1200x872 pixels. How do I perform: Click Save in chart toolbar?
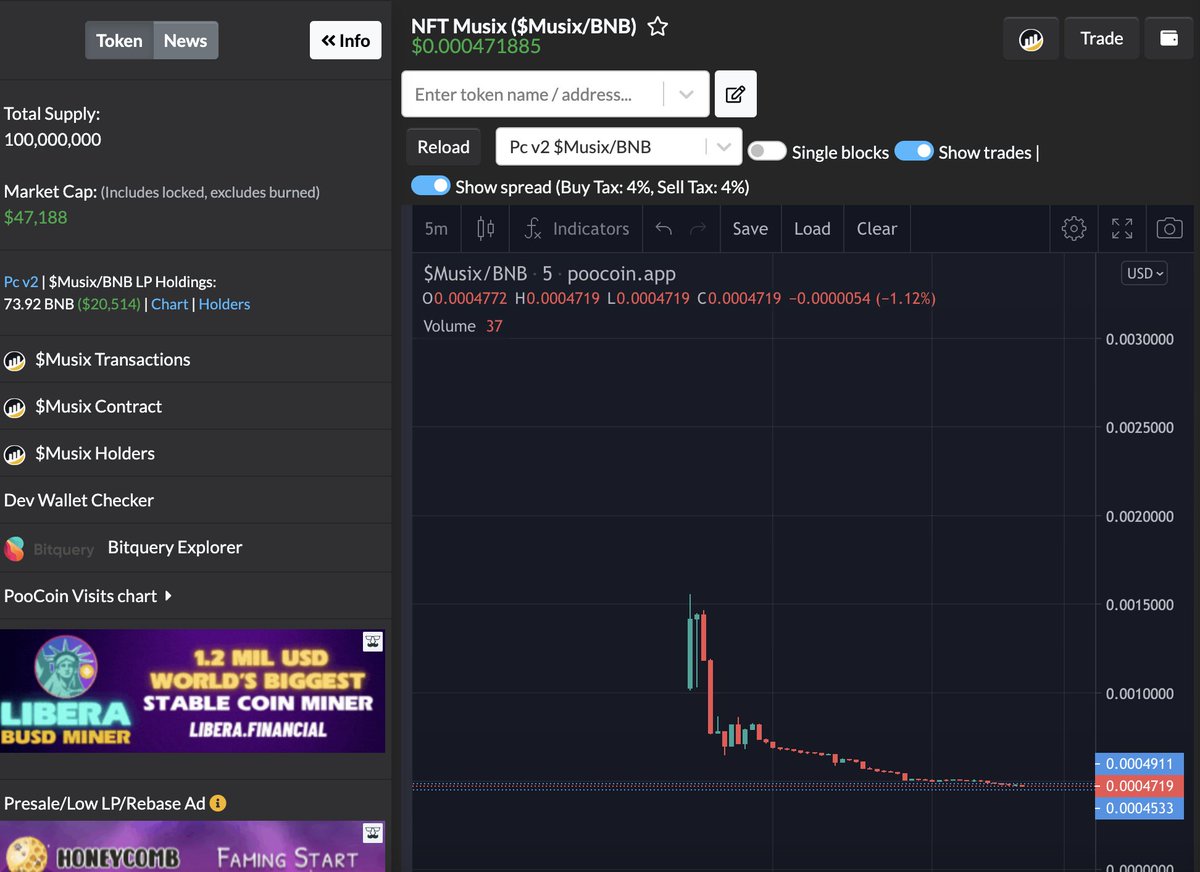tap(750, 229)
